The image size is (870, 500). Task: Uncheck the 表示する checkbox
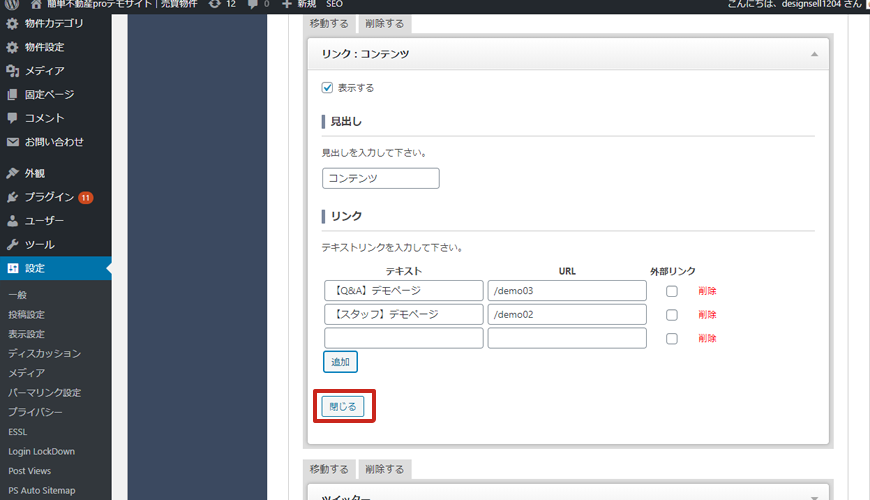[x=327, y=88]
